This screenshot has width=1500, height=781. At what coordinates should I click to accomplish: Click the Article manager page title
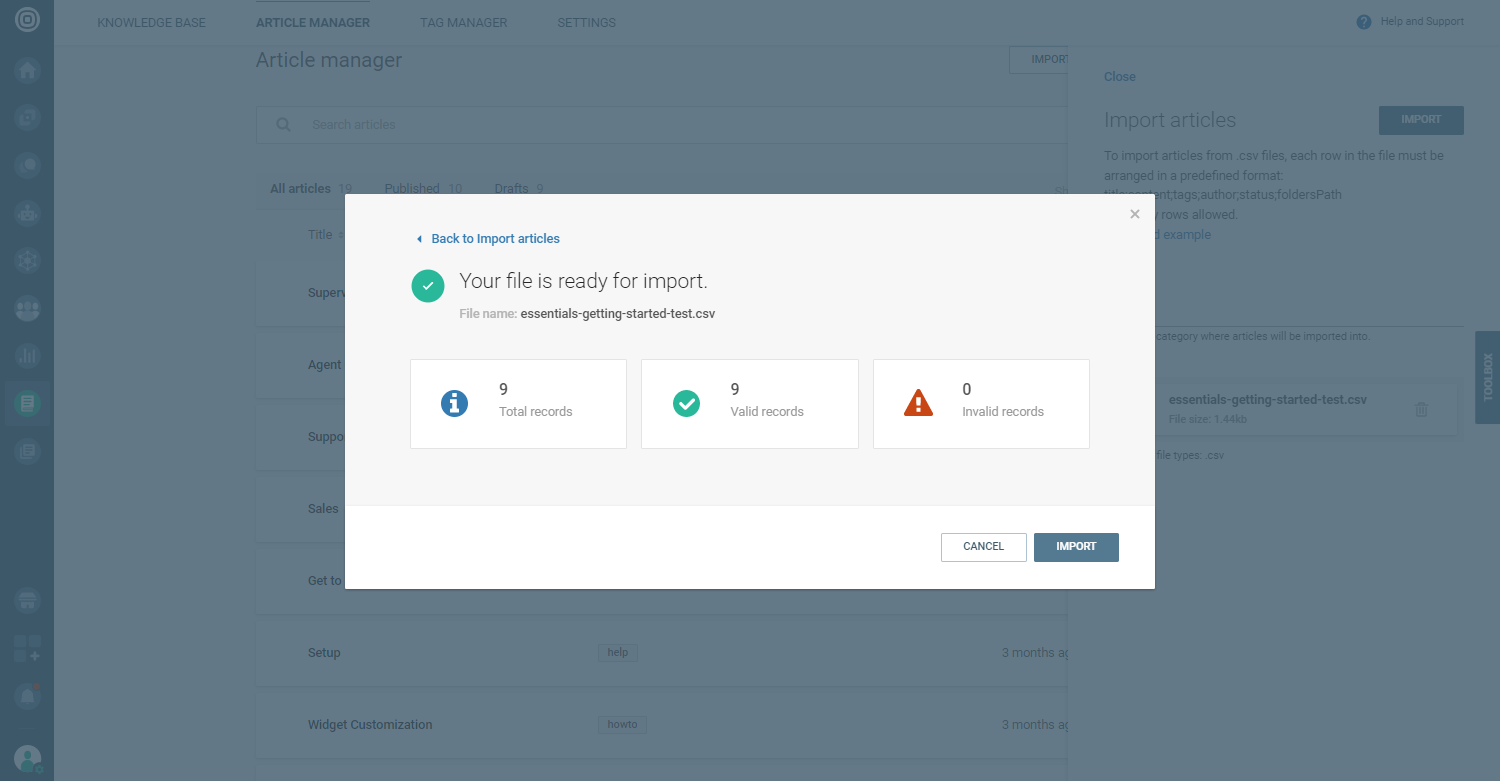click(329, 60)
